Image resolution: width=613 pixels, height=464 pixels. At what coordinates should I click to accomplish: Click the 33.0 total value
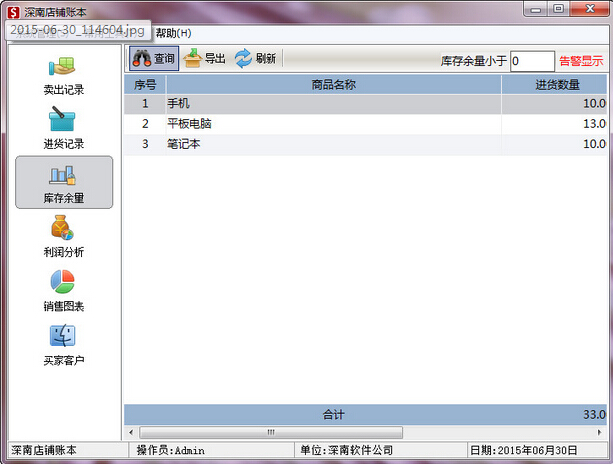tap(594, 414)
